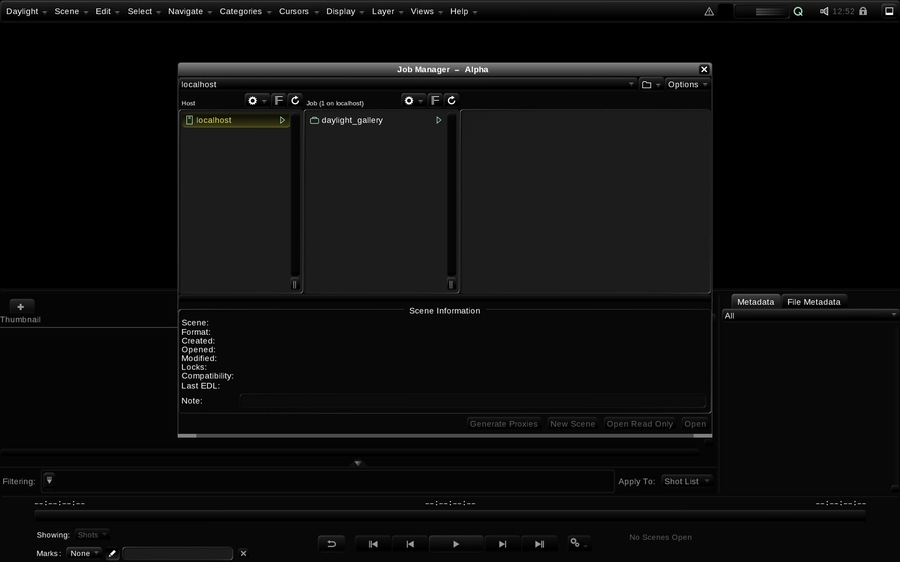Click the Marks pencil edit icon

click(x=112, y=553)
